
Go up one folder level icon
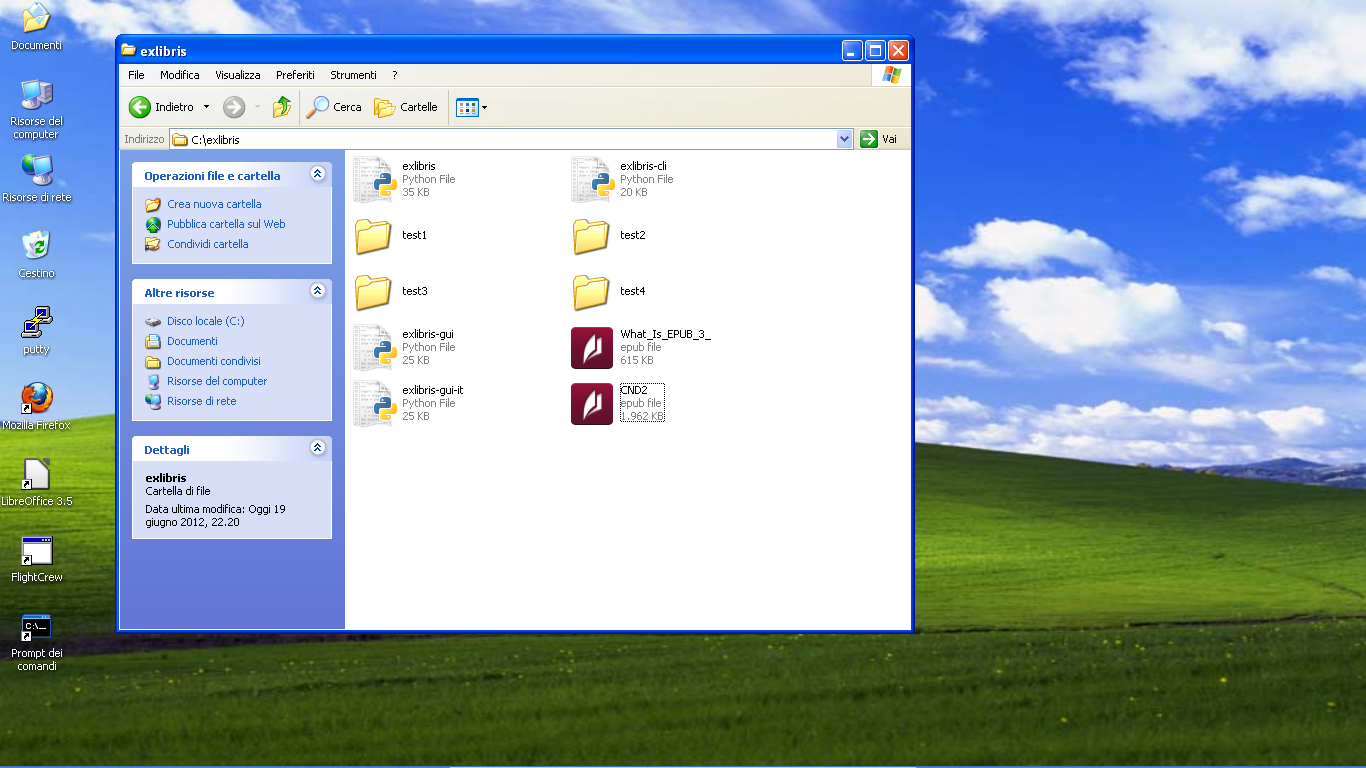(282, 107)
